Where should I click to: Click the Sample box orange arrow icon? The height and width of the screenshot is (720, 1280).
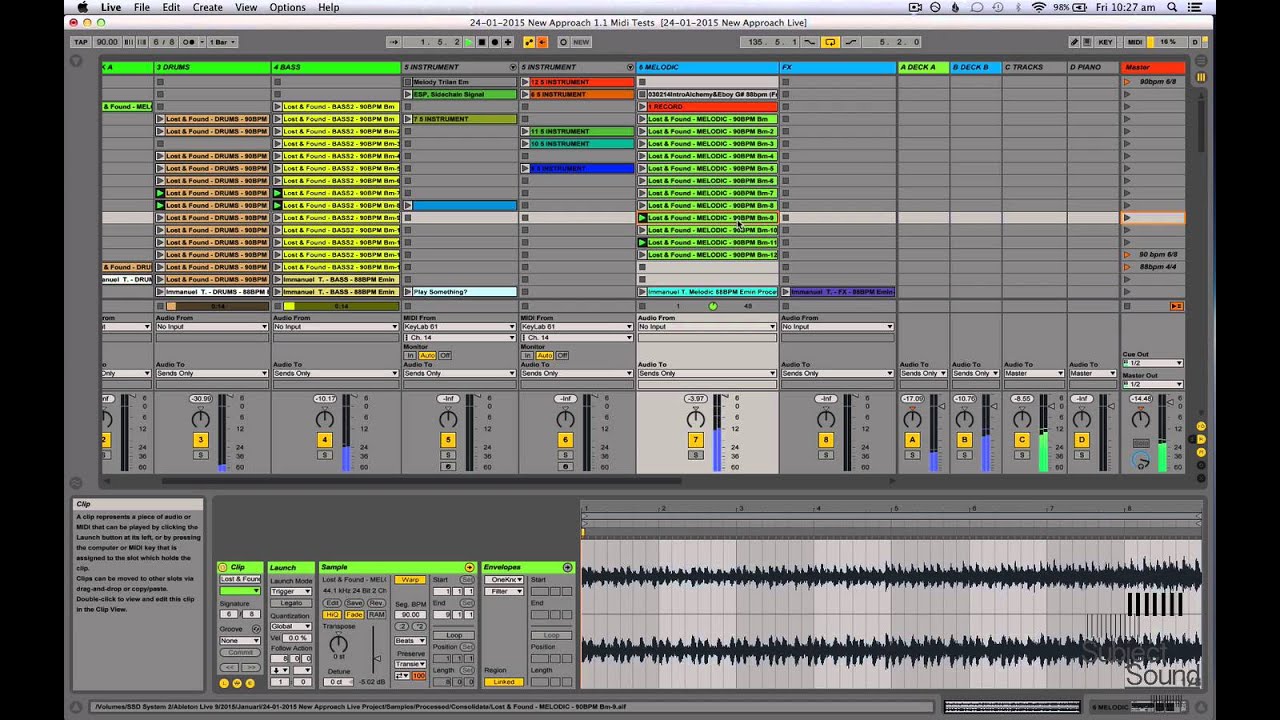[469, 567]
